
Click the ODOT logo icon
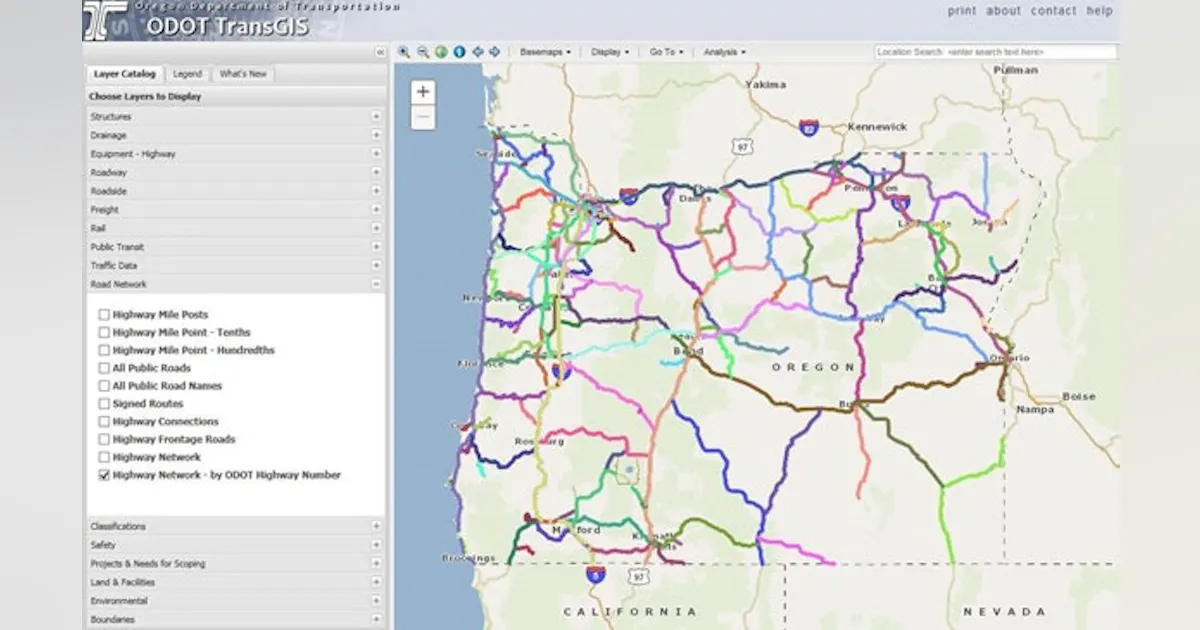(106, 19)
